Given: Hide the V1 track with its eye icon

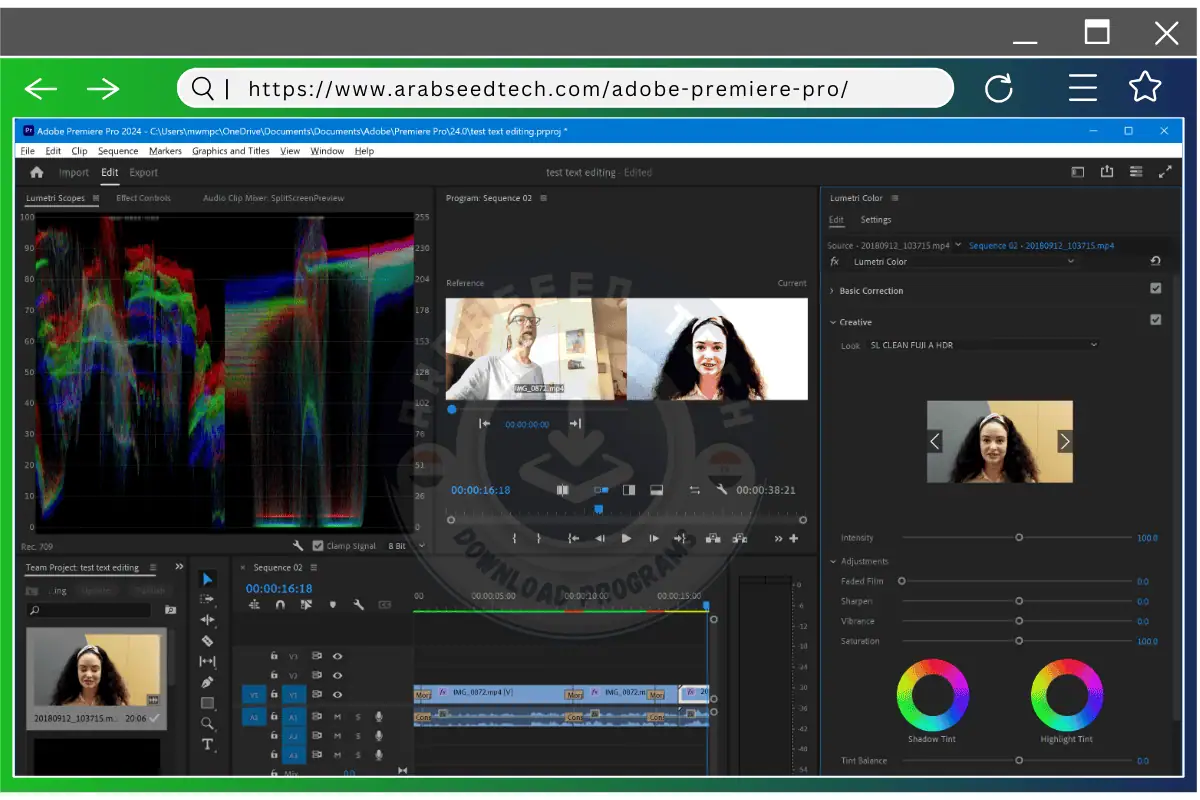Looking at the screenshot, I should pos(337,694).
